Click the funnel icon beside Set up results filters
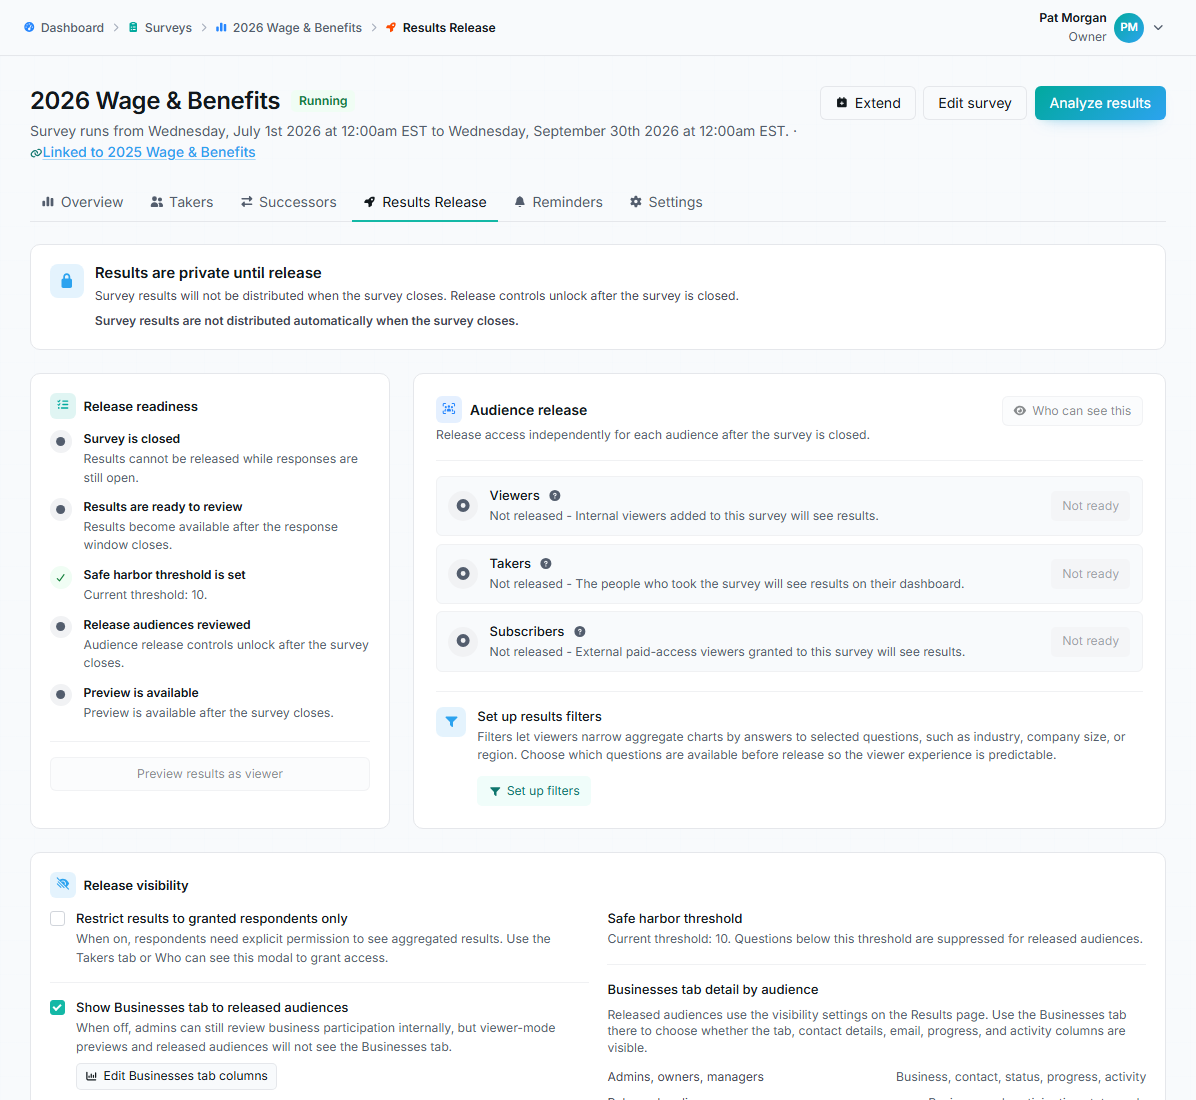The width and height of the screenshot is (1196, 1100). coord(451,722)
